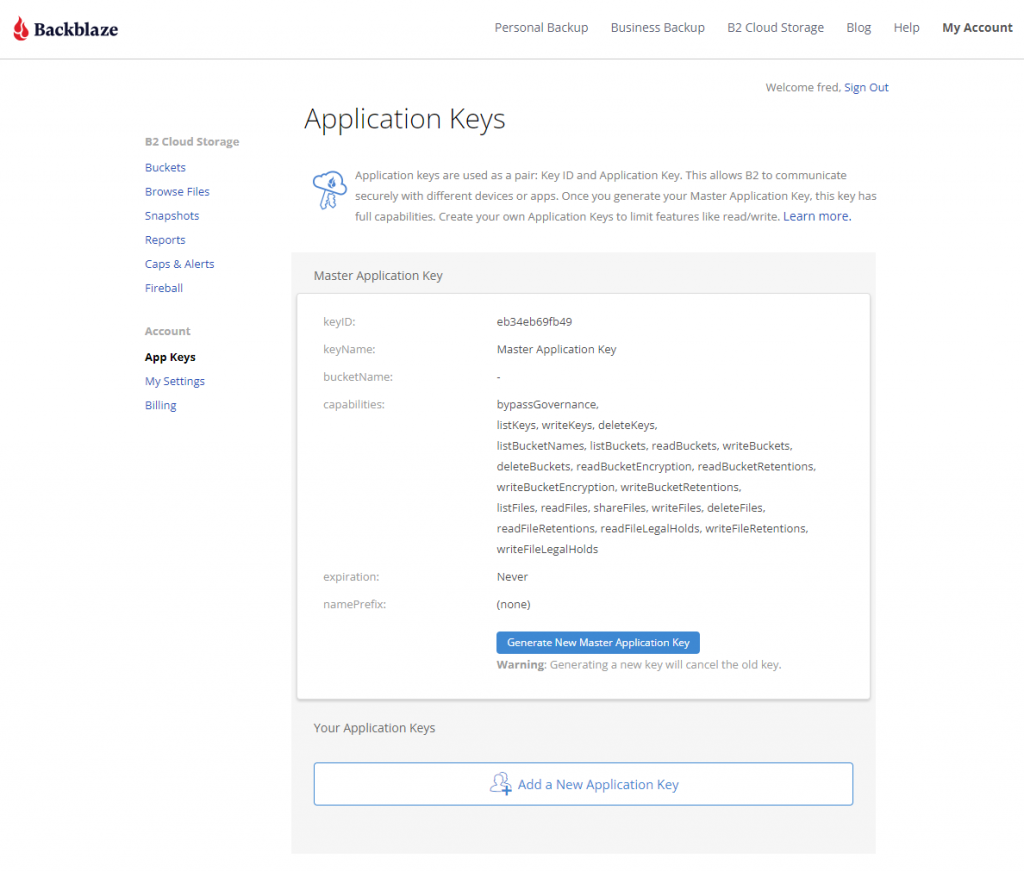Click the Backblaze wordmark text
The height and width of the screenshot is (871, 1024).
76,29
